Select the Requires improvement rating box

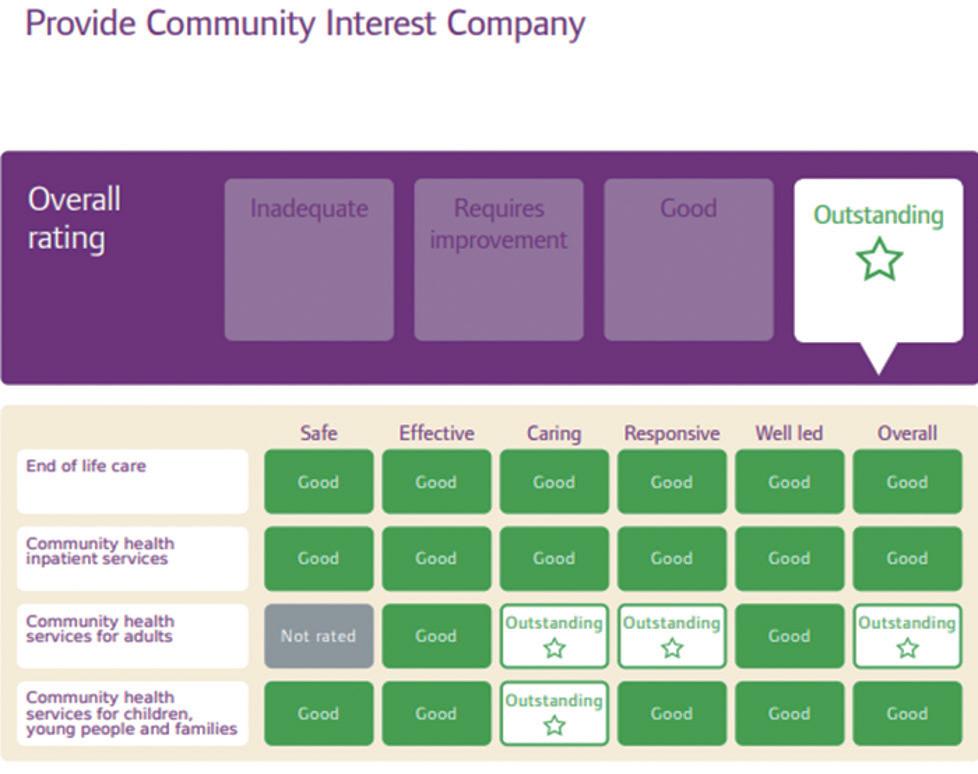(x=499, y=260)
